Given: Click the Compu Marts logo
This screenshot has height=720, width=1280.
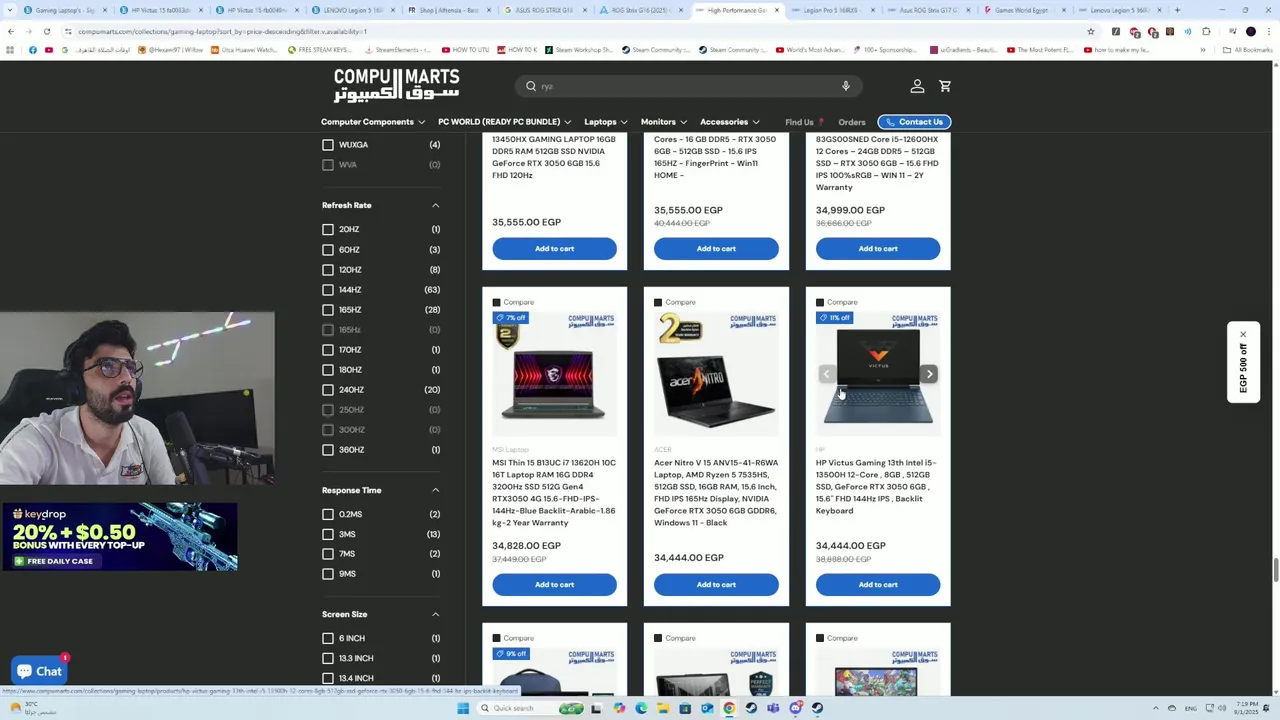Looking at the screenshot, I should [397, 85].
